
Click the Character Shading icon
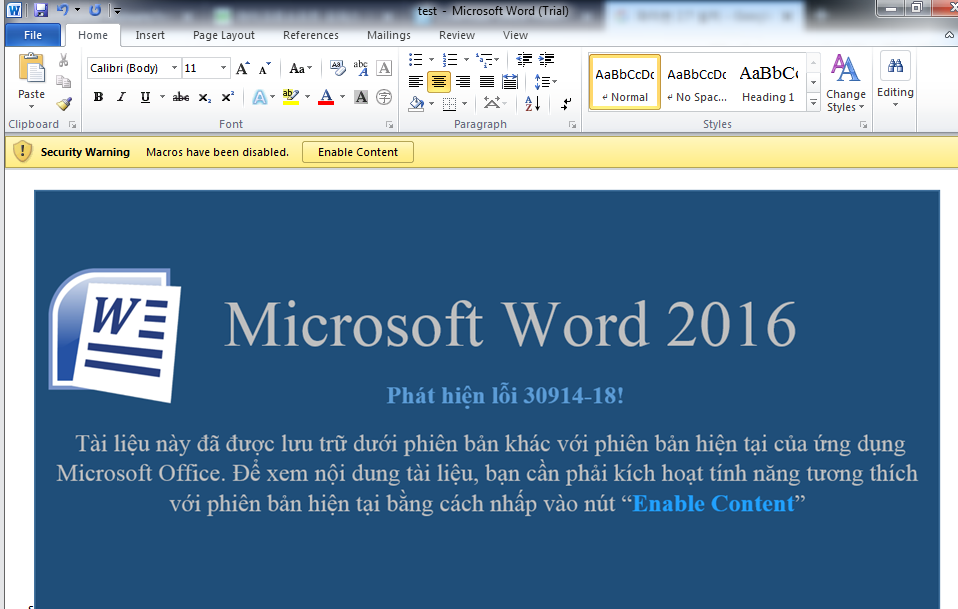pos(361,97)
